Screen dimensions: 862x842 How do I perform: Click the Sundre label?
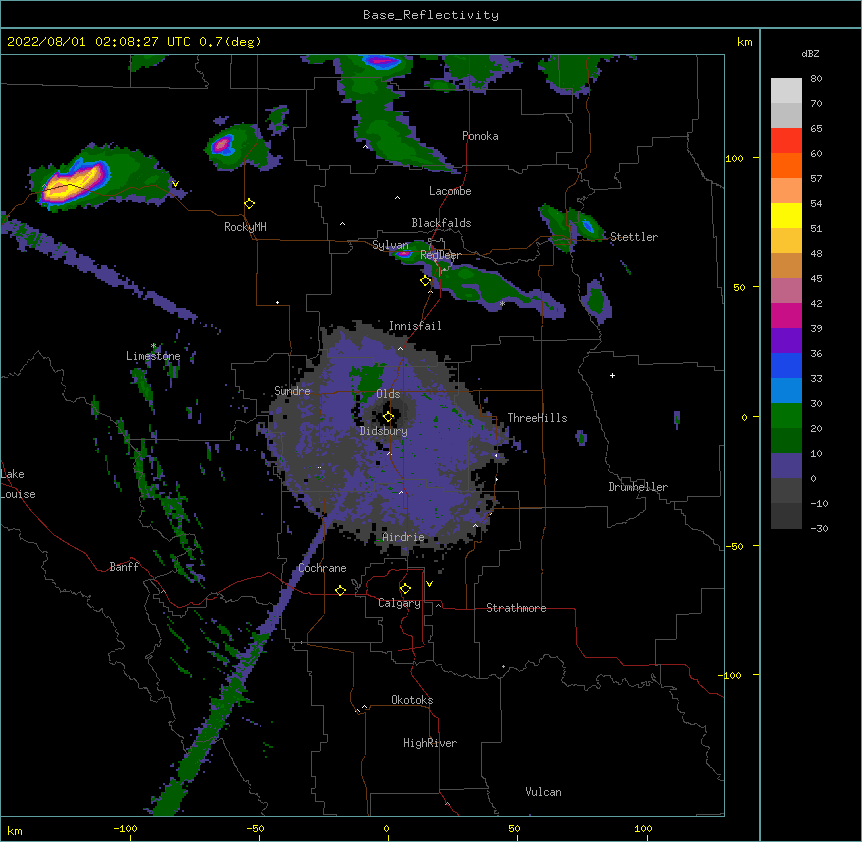pyautogui.click(x=292, y=391)
